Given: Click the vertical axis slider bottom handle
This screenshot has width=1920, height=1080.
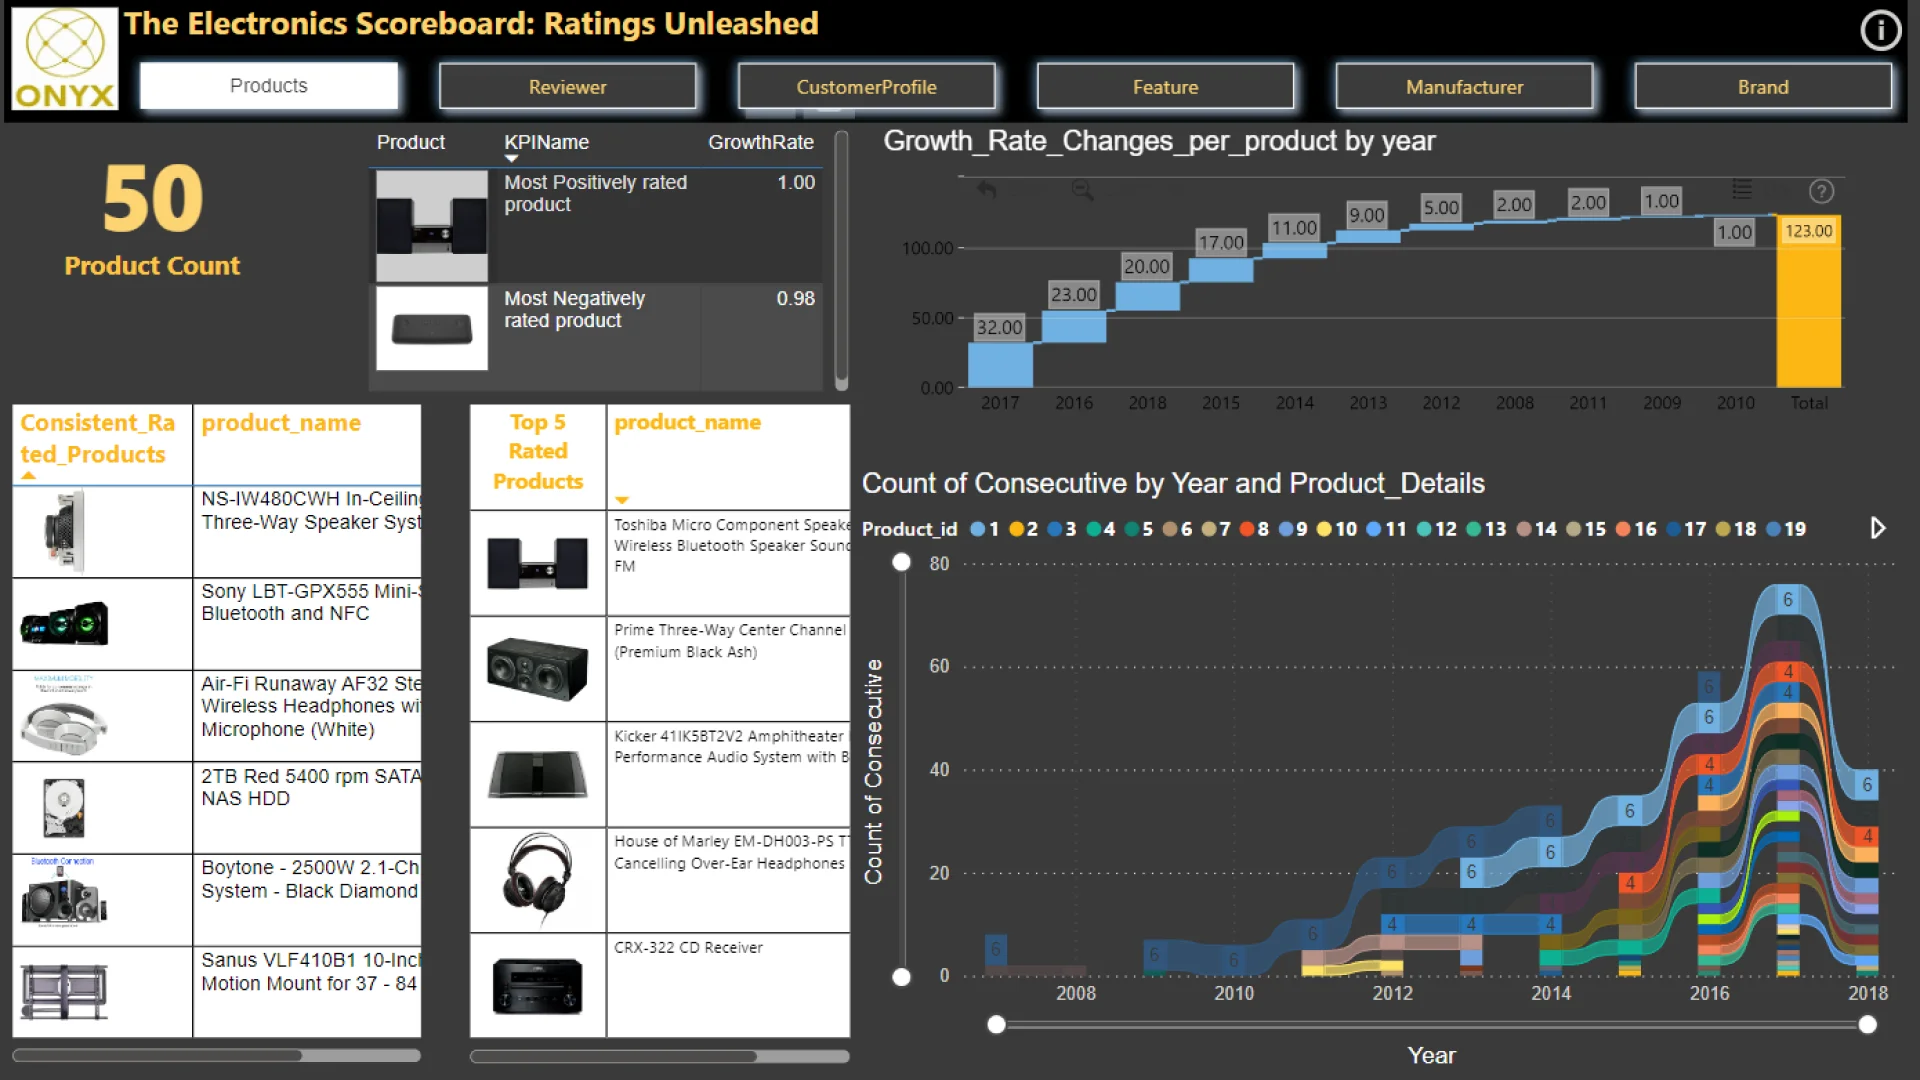Looking at the screenshot, I should [x=902, y=977].
